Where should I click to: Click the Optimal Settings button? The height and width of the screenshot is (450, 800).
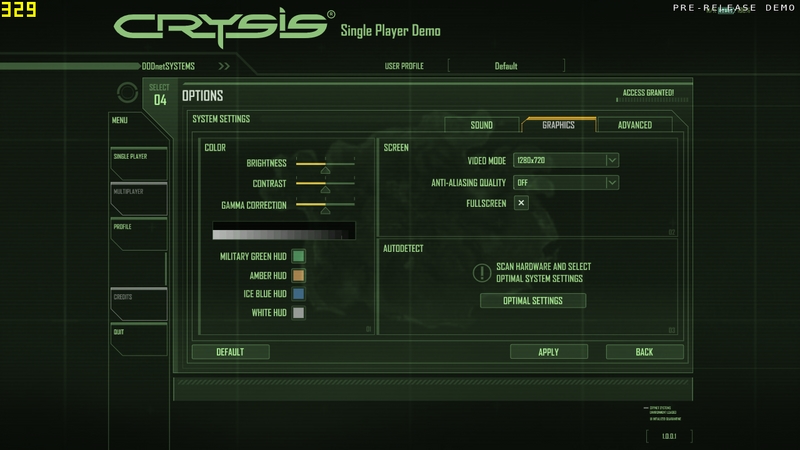533,301
